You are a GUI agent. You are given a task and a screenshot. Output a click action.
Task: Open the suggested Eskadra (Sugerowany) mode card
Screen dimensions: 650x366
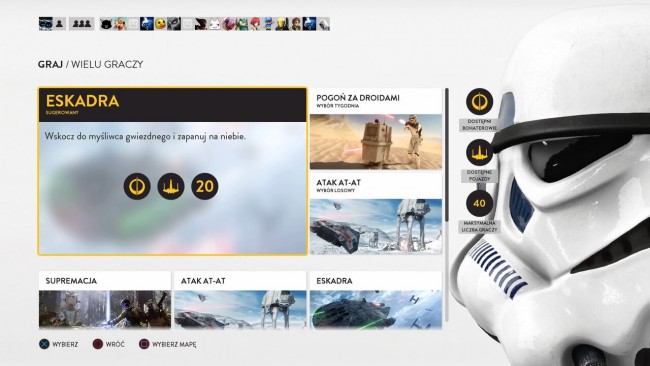tap(172, 171)
